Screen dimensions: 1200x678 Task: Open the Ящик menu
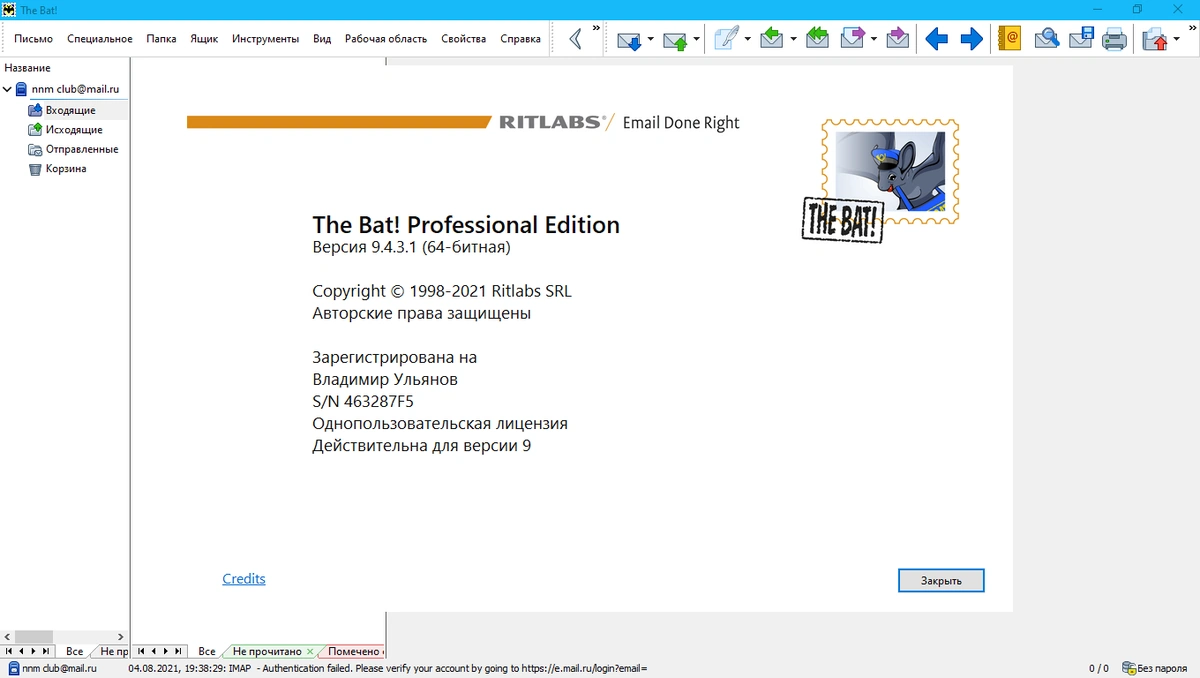click(204, 39)
